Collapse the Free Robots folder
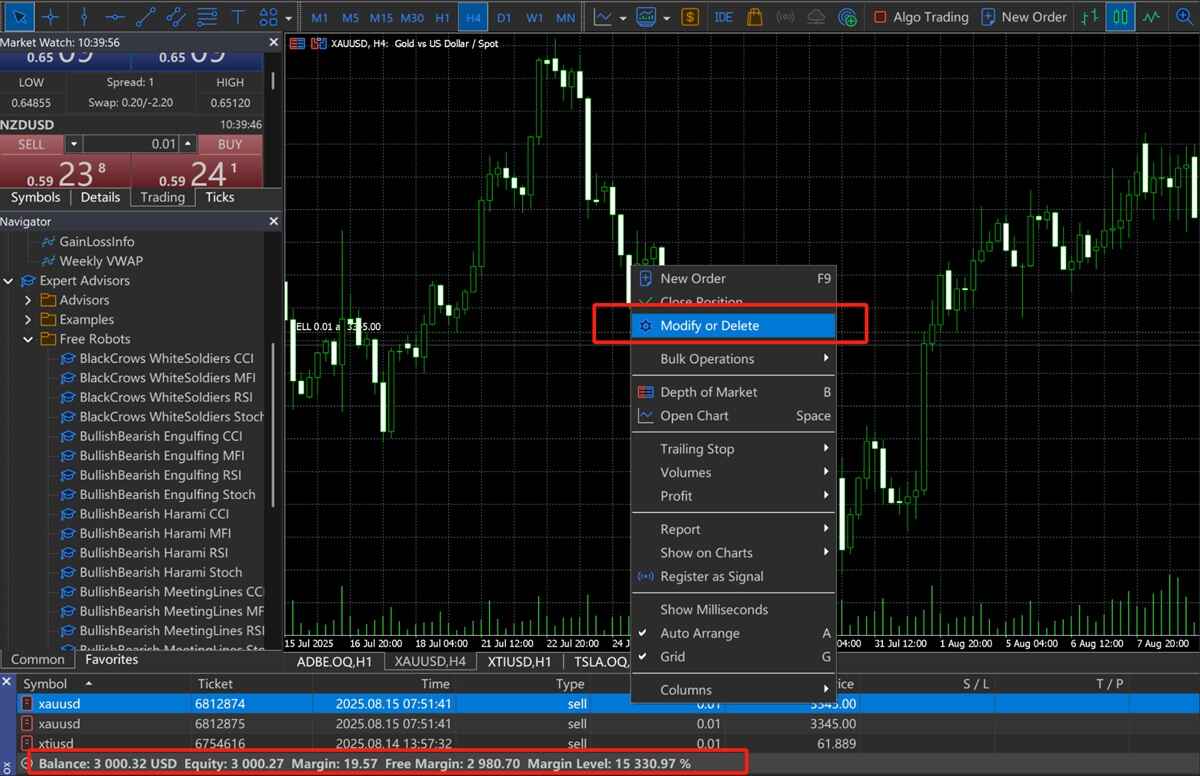The width and height of the screenshot is (1200, 776). (x=28, y=339)
